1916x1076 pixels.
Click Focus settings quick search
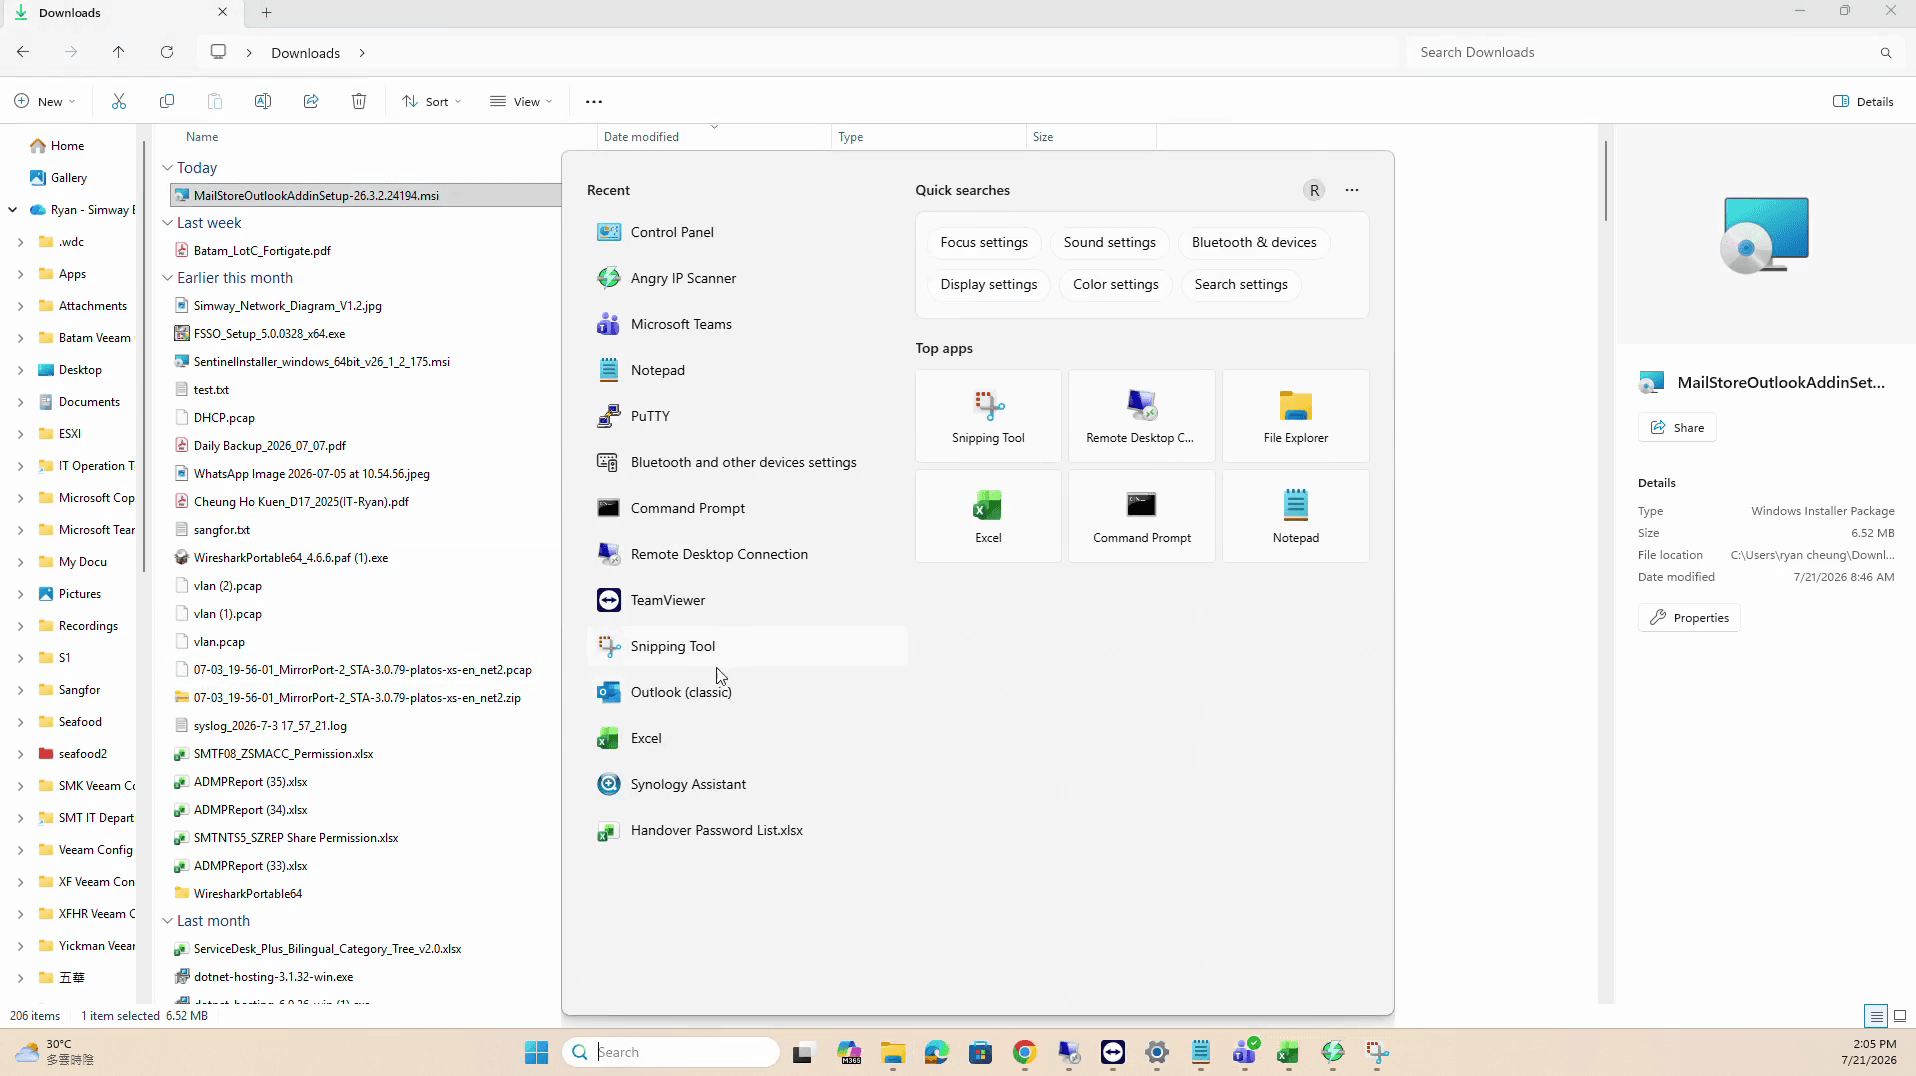pos(984,242)
